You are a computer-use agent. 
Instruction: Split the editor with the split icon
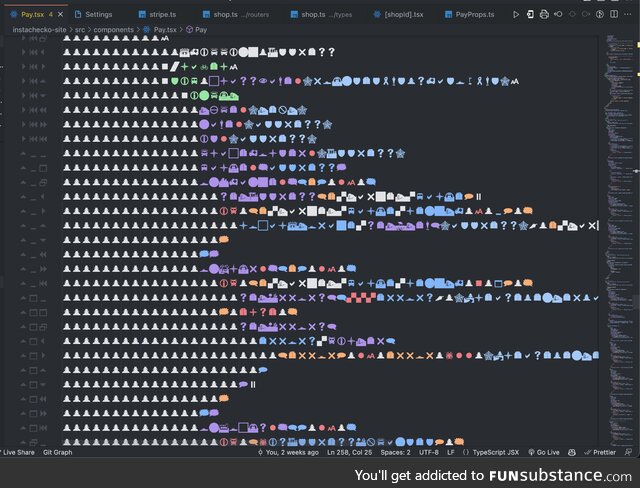pyautogui.click(x=613, y=15)
